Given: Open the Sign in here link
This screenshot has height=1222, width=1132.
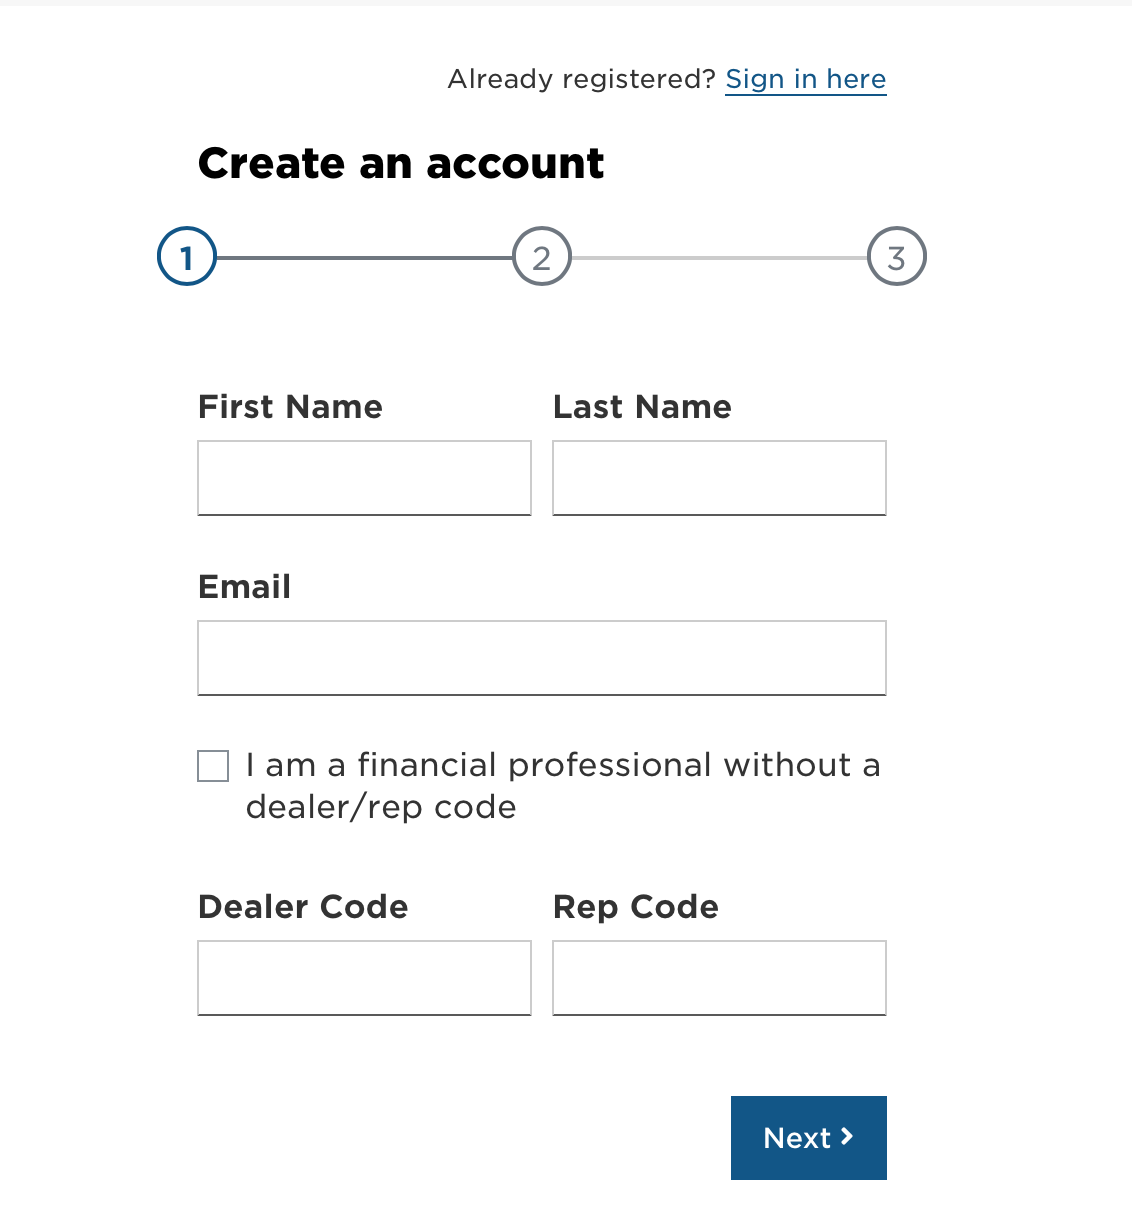Looking at the screenshot, I should [x=805, y=79].
